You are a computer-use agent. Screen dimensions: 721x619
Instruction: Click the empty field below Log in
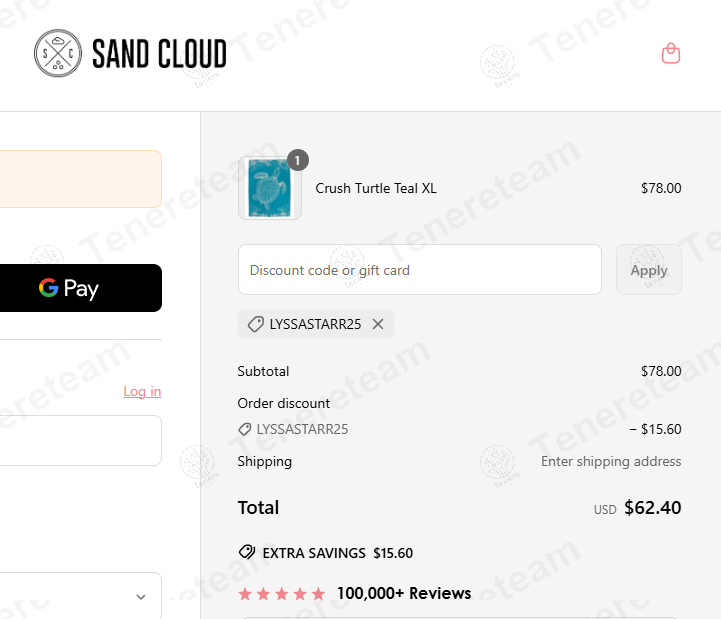click(x=80, y=440)
